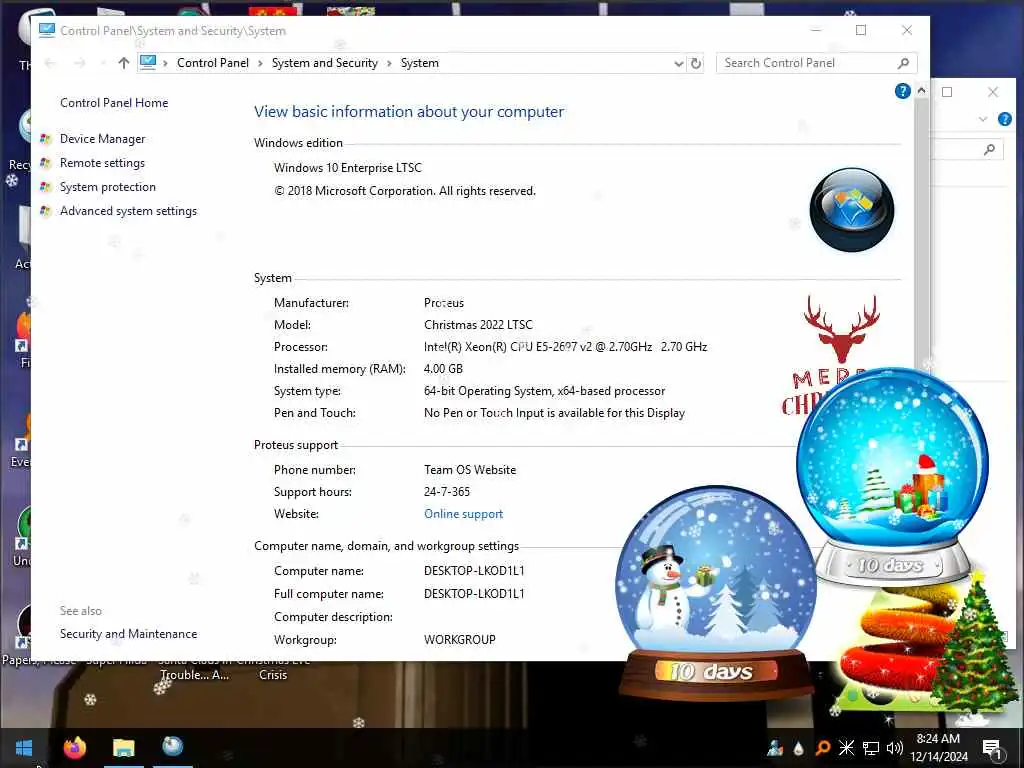Open network status tray icon
Screen dimensions: 1024x768
[x=871, y=748]
